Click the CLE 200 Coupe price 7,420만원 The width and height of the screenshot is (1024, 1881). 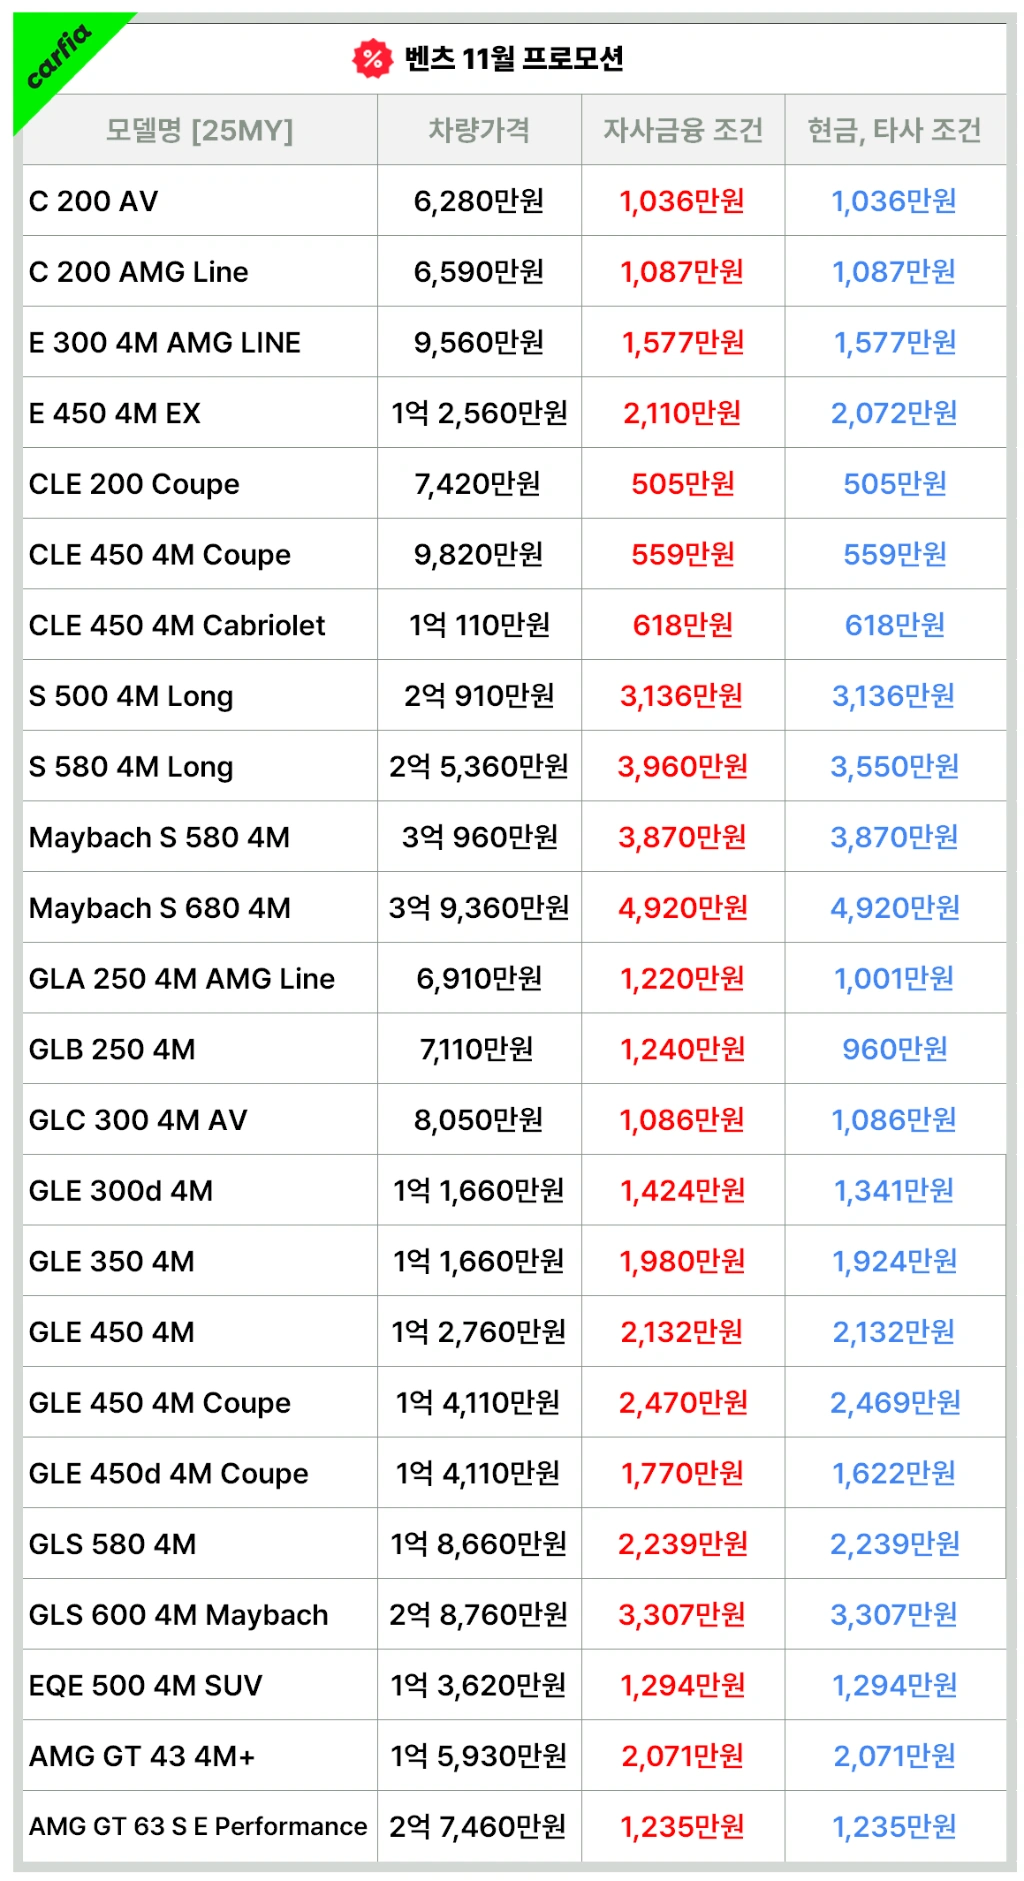coord(478,484)
